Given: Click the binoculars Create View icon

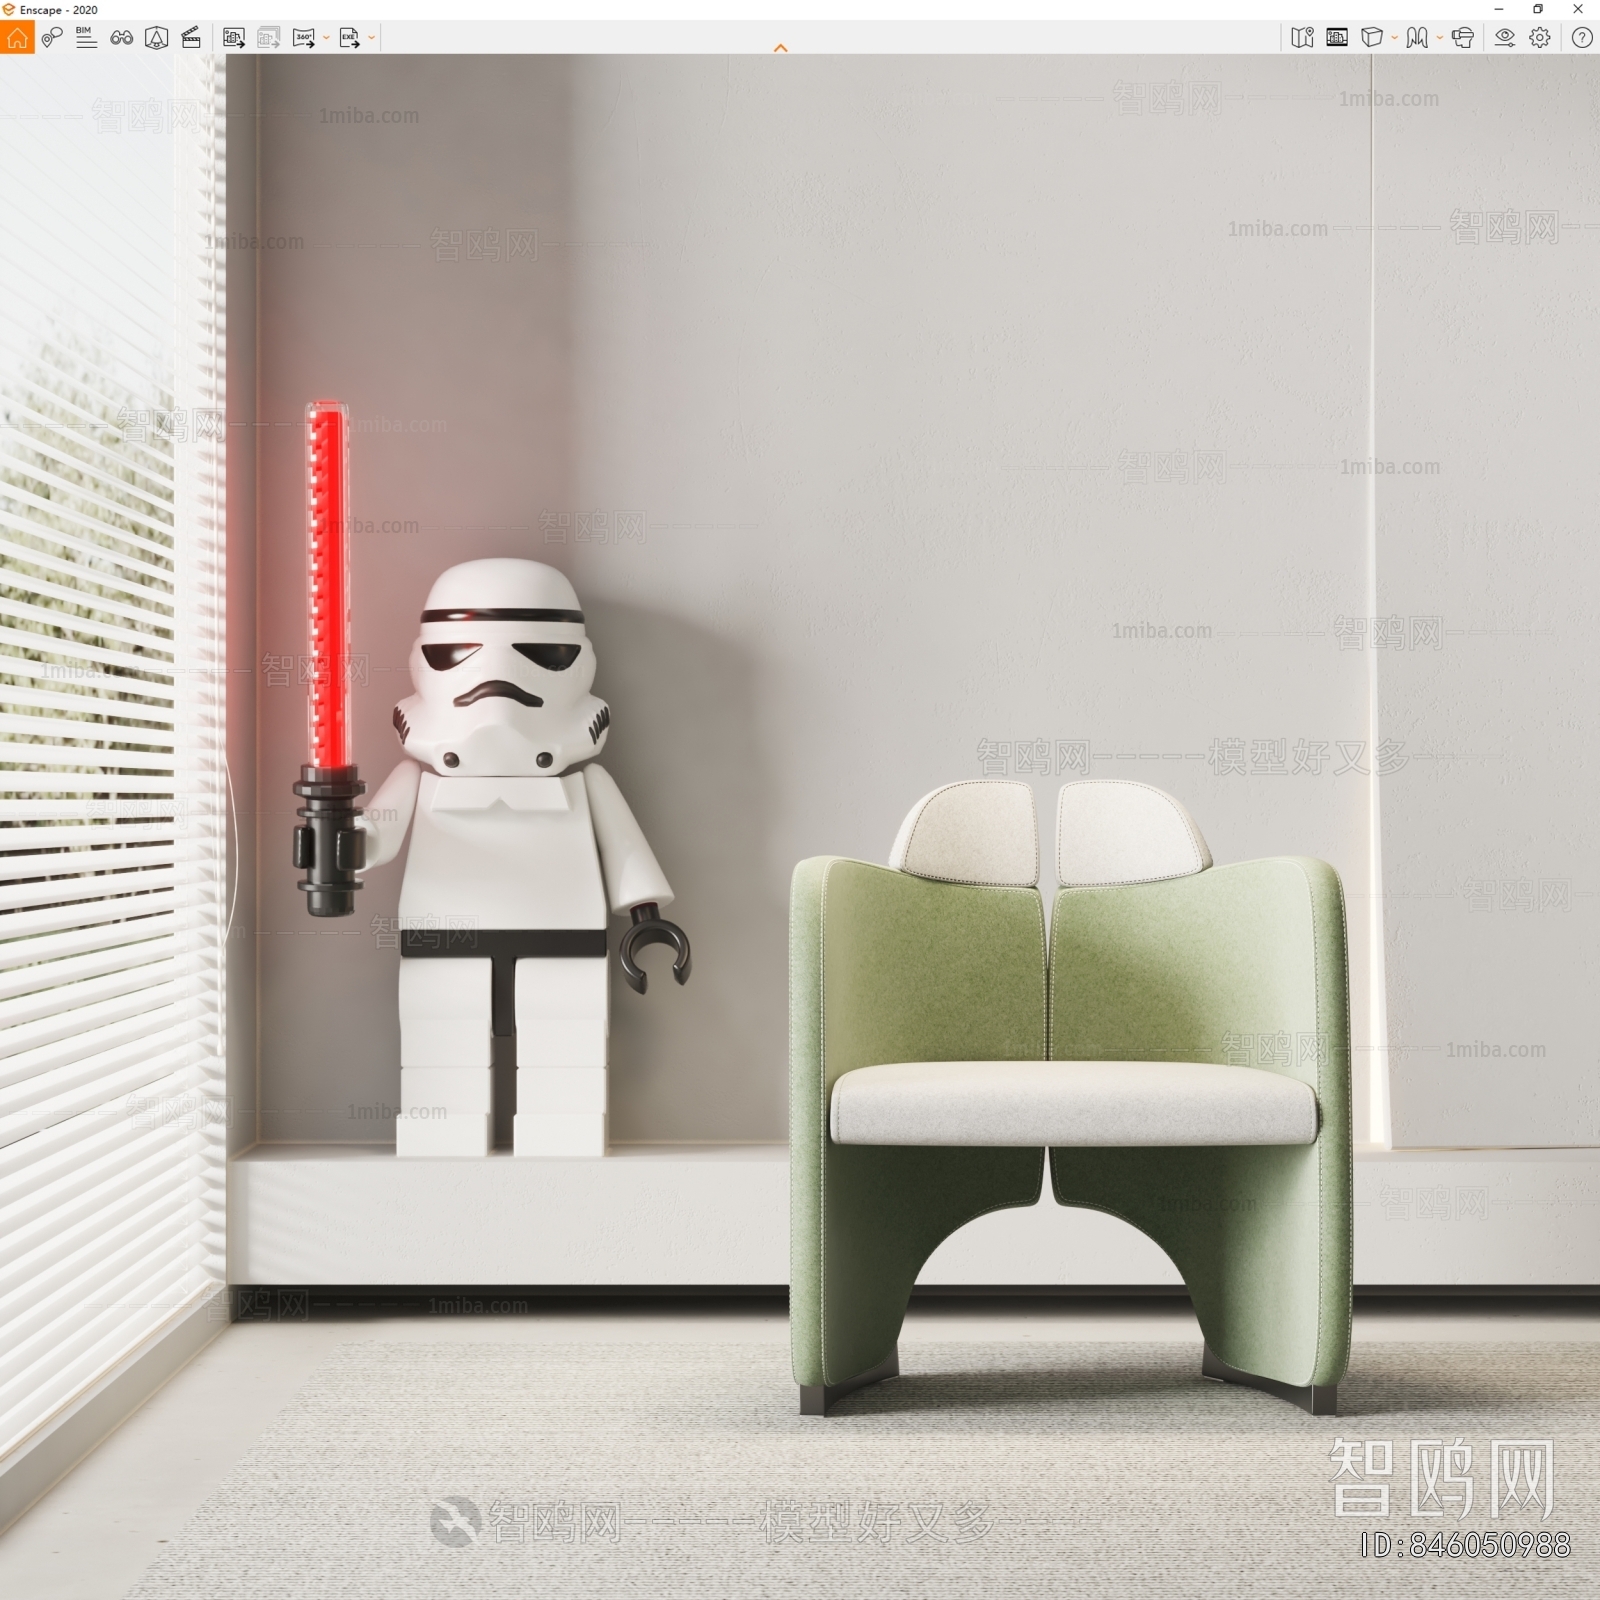Looking at the screenshot, I should pyautogui.click(x=122, y=38).
